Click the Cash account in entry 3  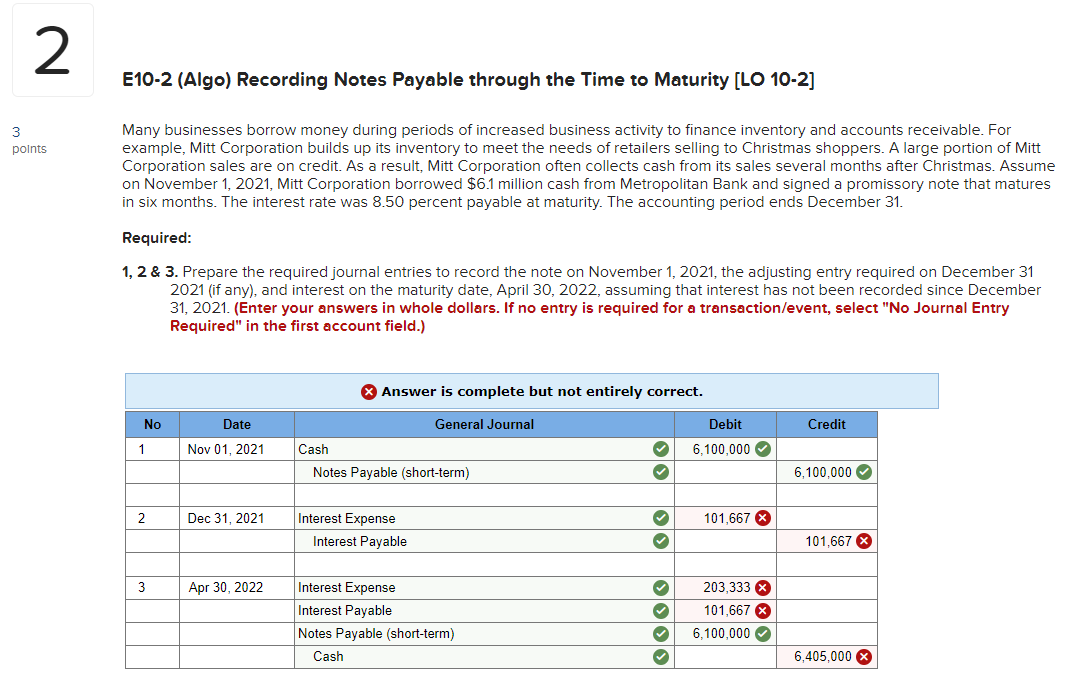pos(484,657)
